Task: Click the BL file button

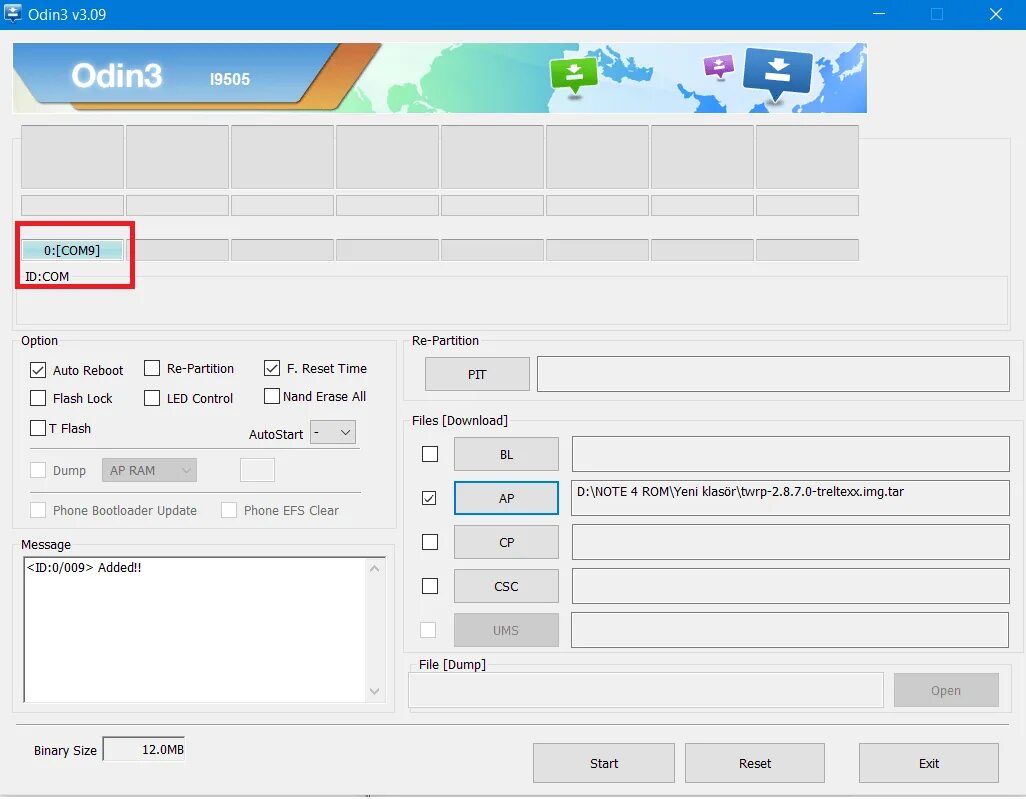Action: (x=506, y=454)
